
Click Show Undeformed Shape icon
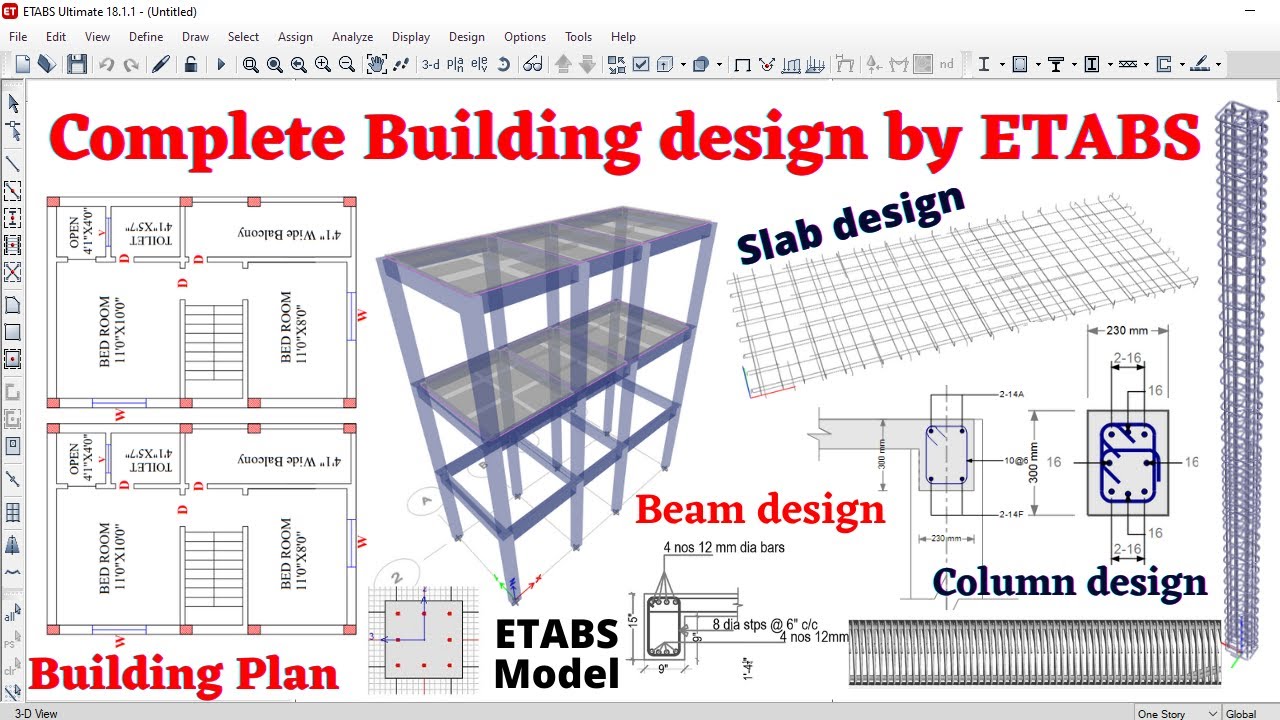[743, 64]
